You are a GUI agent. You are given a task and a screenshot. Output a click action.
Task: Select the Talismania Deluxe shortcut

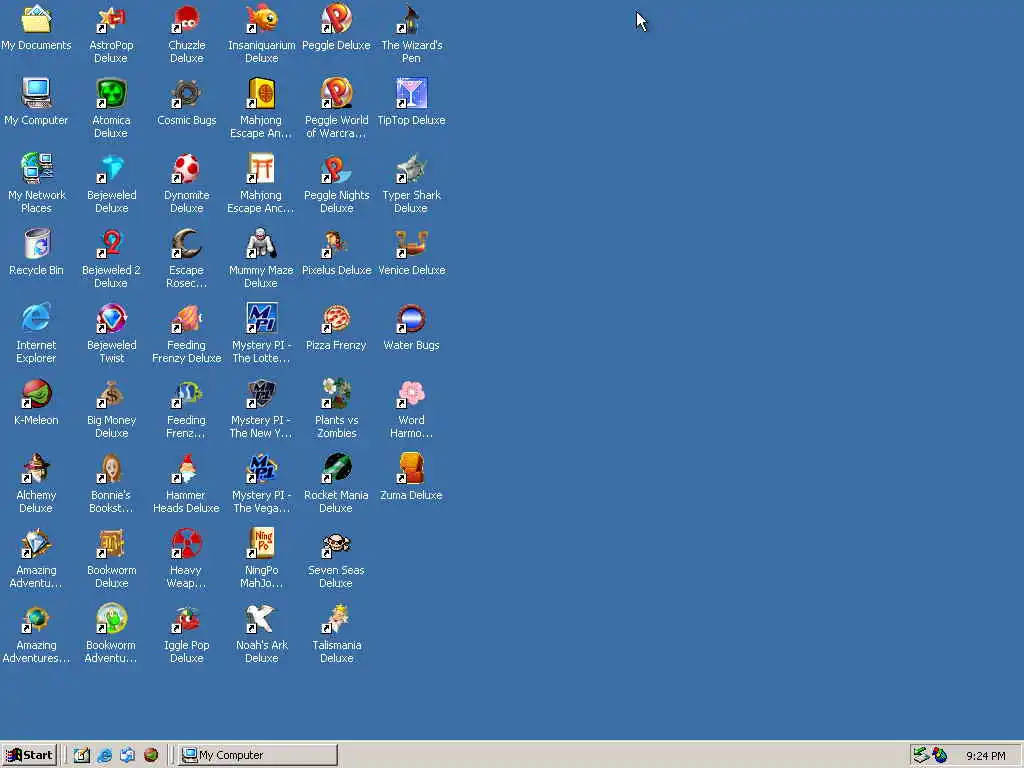pos(336,634)
